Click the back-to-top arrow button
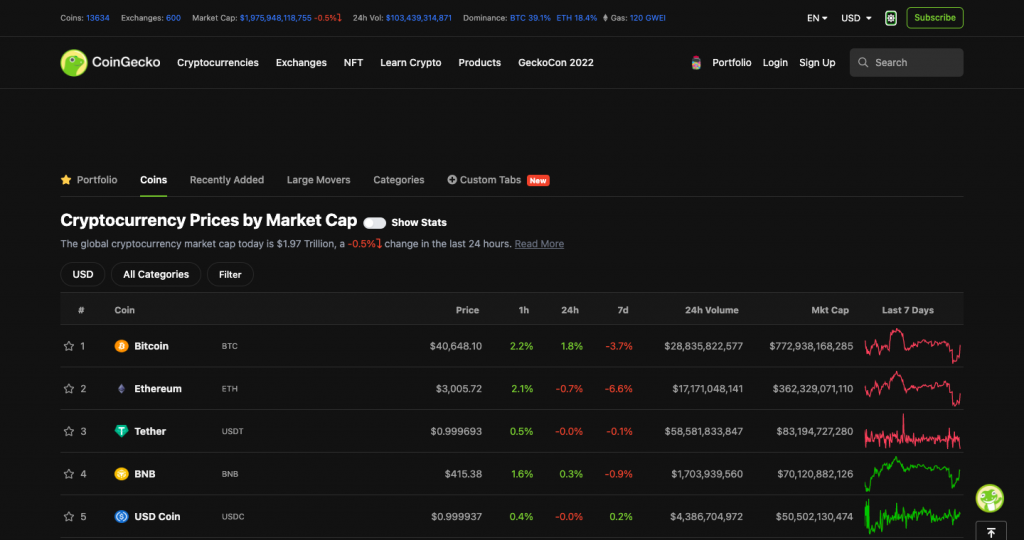The width and height of the screenshot is (1024, 540). [991, 532]
